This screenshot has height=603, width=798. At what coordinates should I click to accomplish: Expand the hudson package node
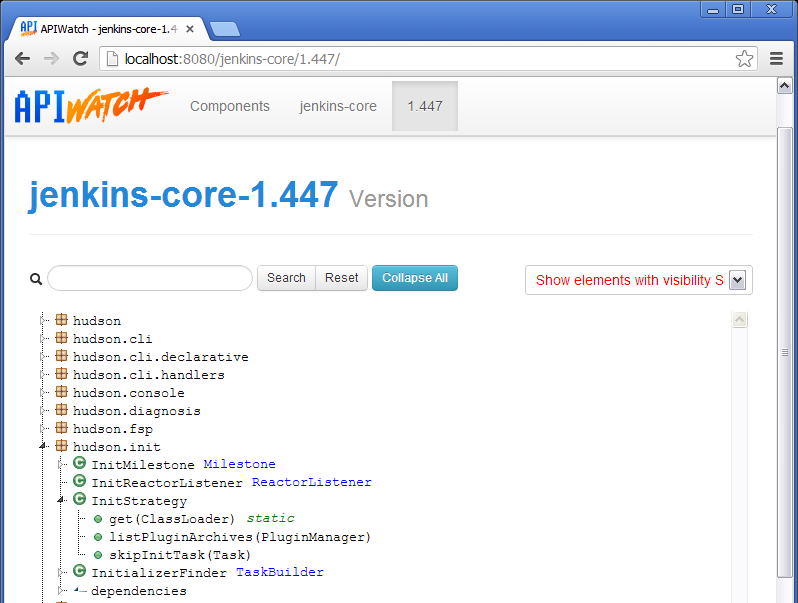pos(42,321)
